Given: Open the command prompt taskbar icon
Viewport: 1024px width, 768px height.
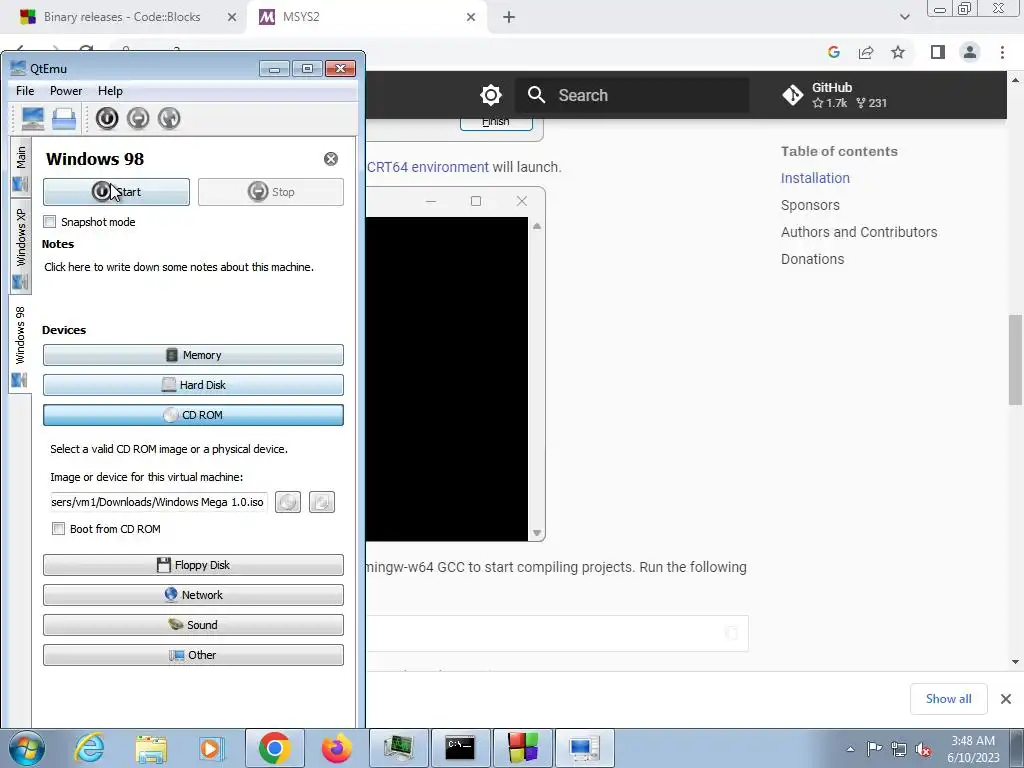Looking at the screenshot, I should point(460,748).
